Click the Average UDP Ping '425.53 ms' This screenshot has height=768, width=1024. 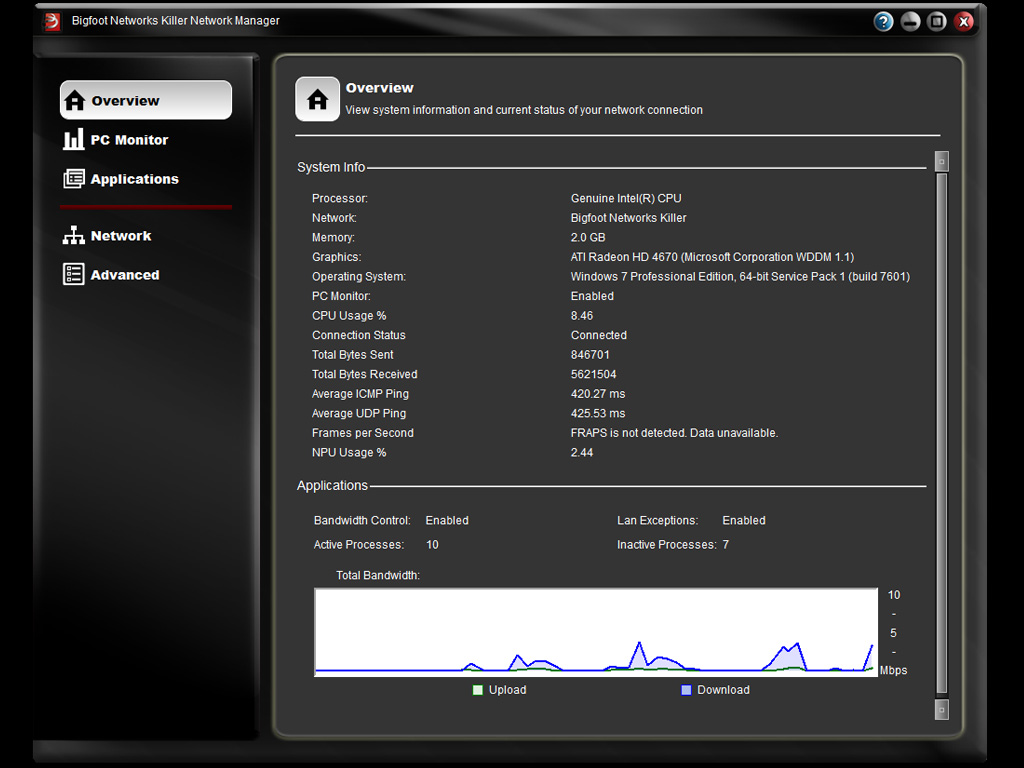click(598, 413)
